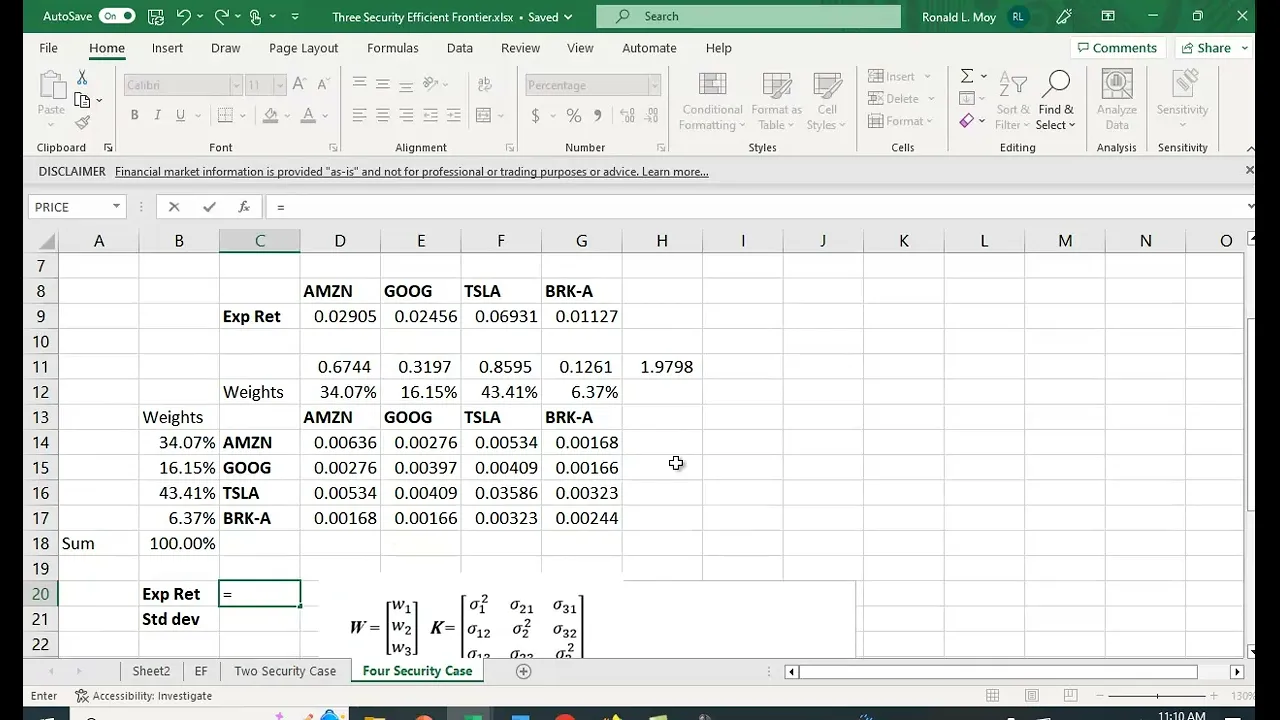Image resolution: width=1280 pixels, height=720 pixels.
Task: Switch to the Formulas tab
Action: (x=392, y=48)
